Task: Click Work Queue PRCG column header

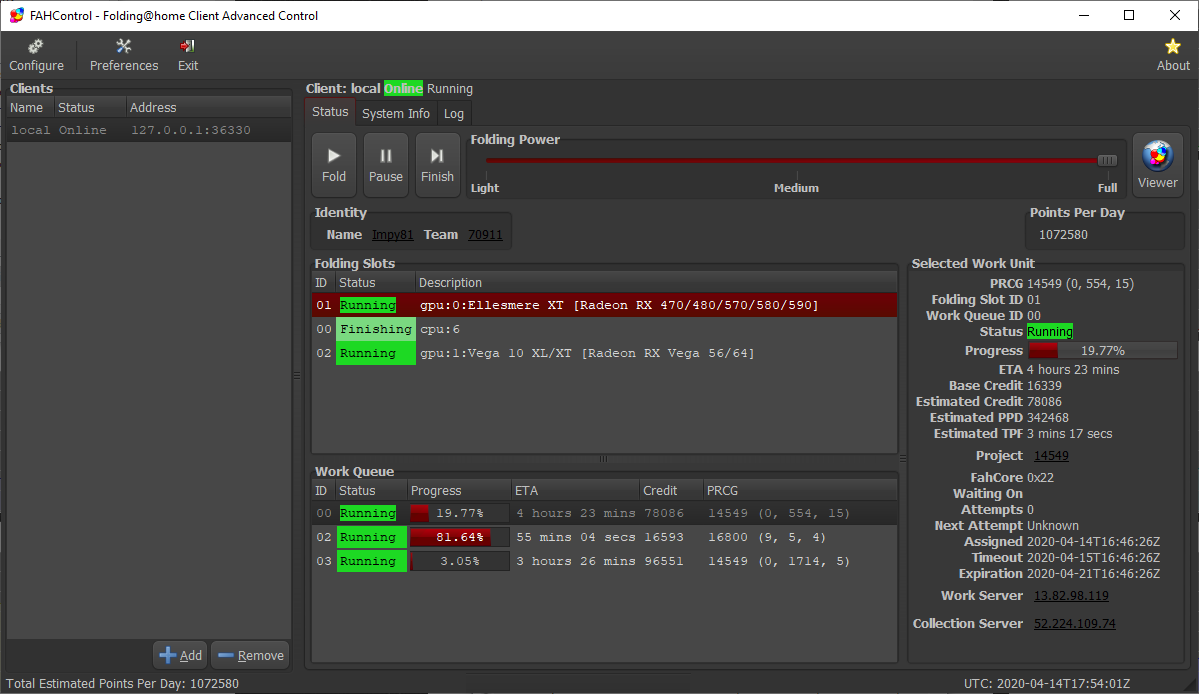Action: (x=800, y=491)
